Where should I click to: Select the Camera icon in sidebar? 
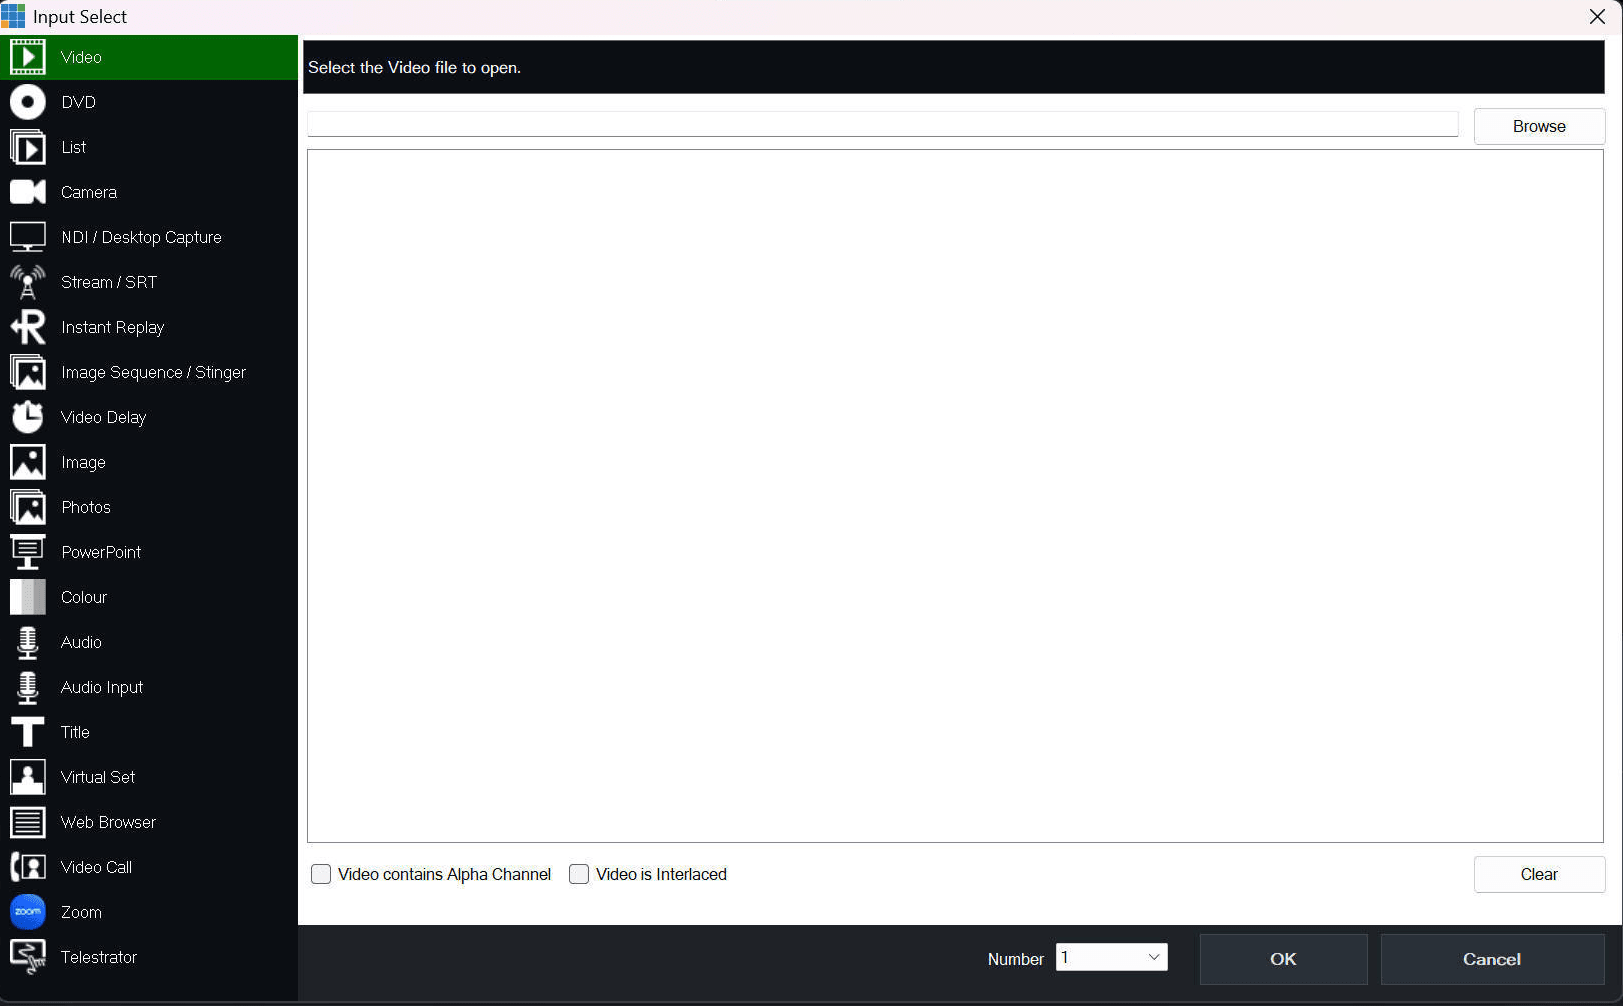click(x=28, y=192)
